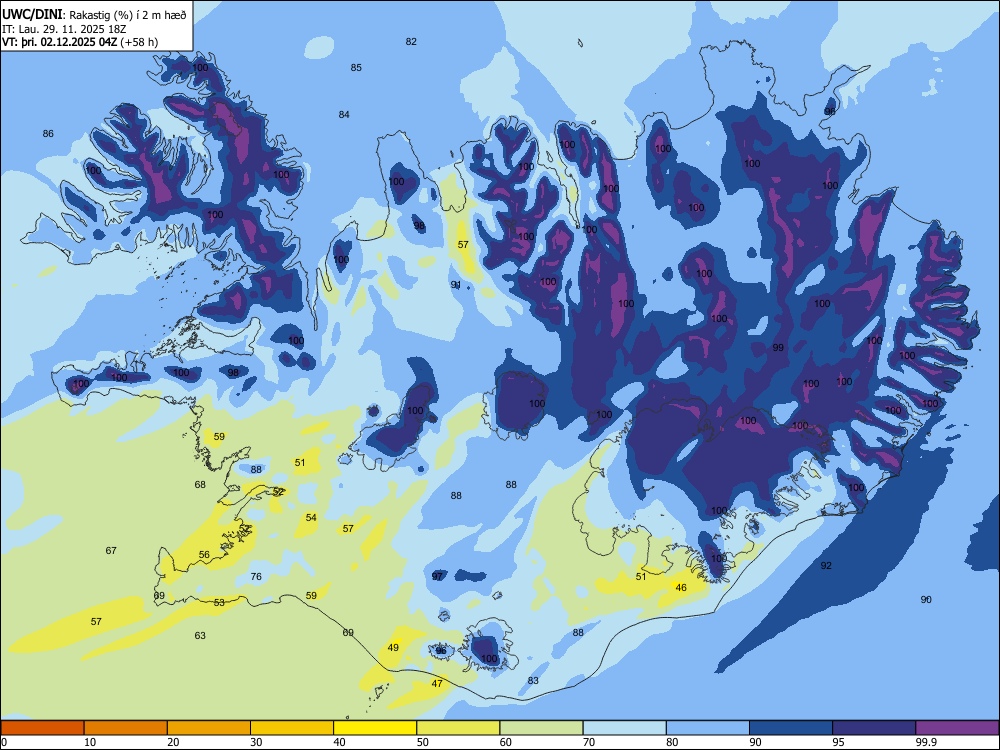
Task: Click the humidity value 76 on the map
Action: 256,577
